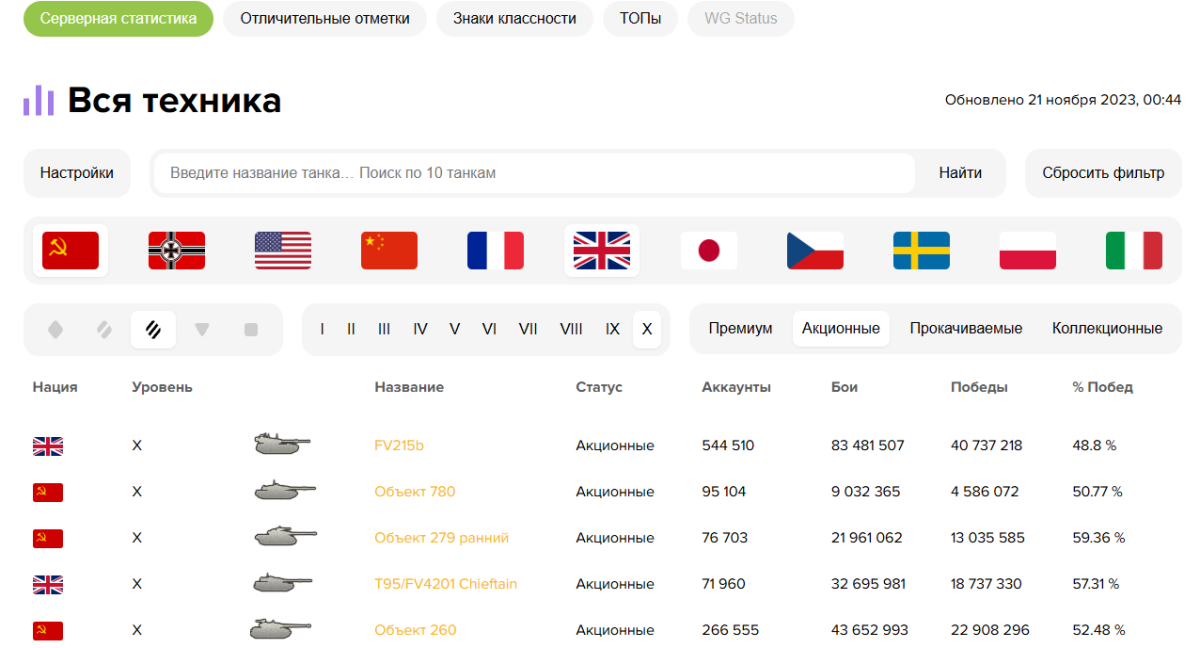This screenshot has width=1200, height=648.
Task: Open the FV215b tank link
Action: coord(399,445)
